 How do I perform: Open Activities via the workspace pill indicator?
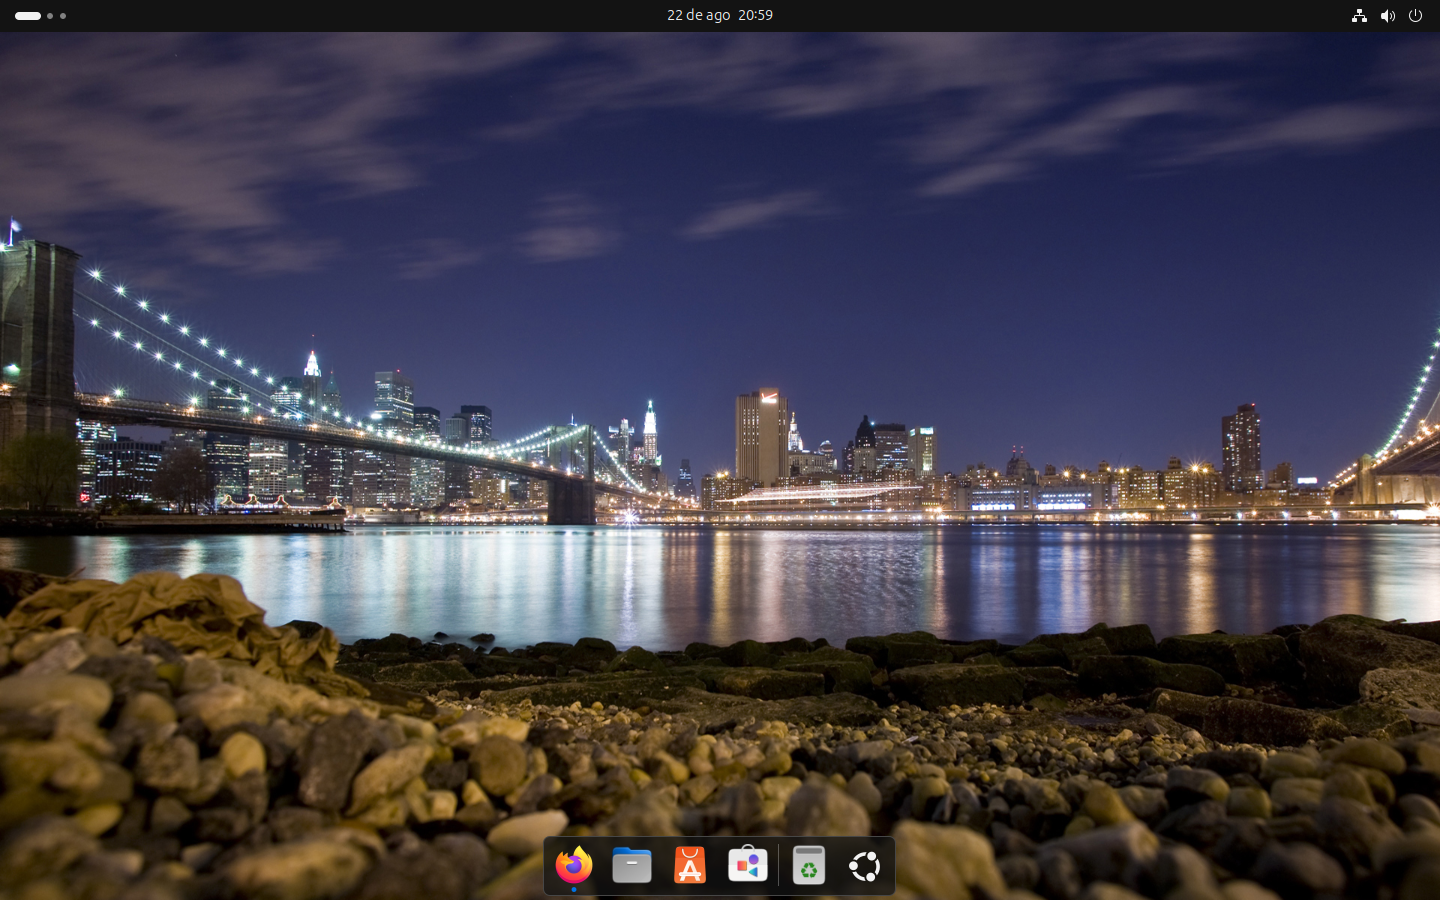28,16
